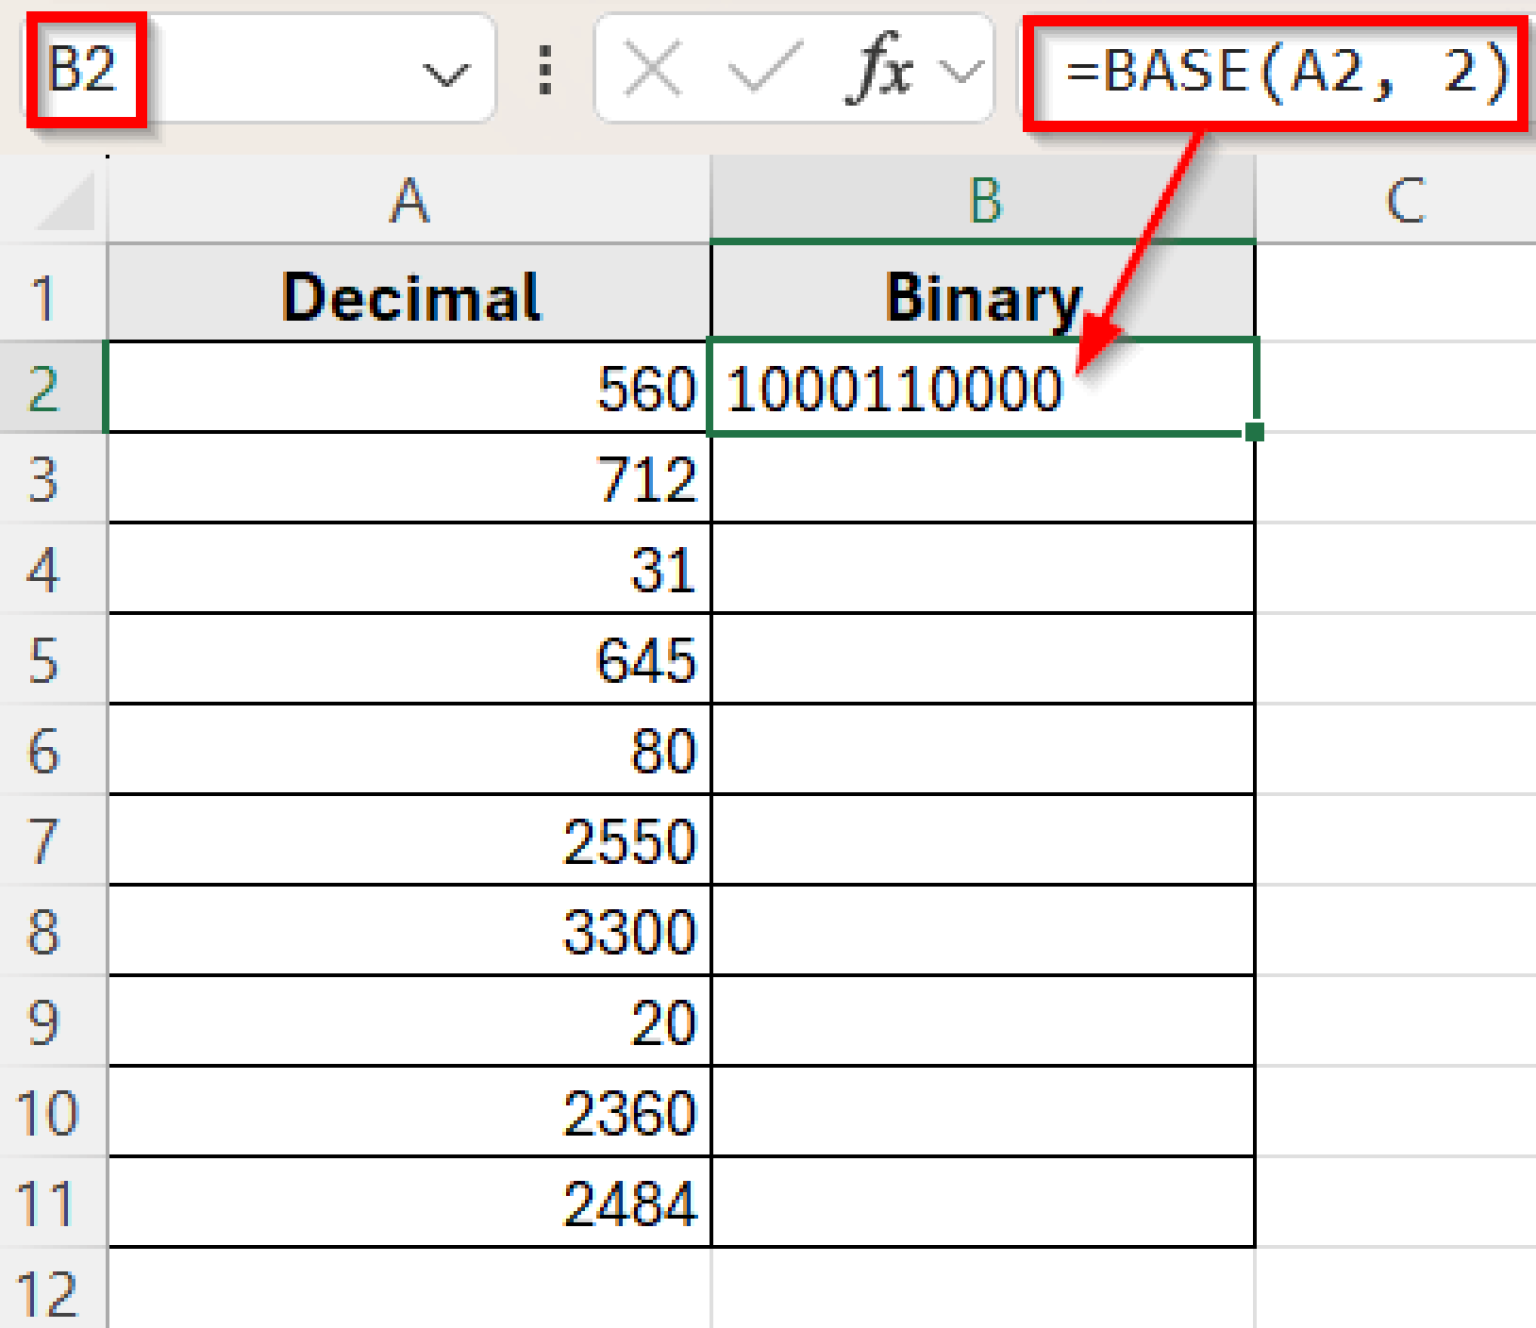Click the fill handle on cell B2
The image size is (1536, 1328).
pyautogui.click(x=1254, y=432)
